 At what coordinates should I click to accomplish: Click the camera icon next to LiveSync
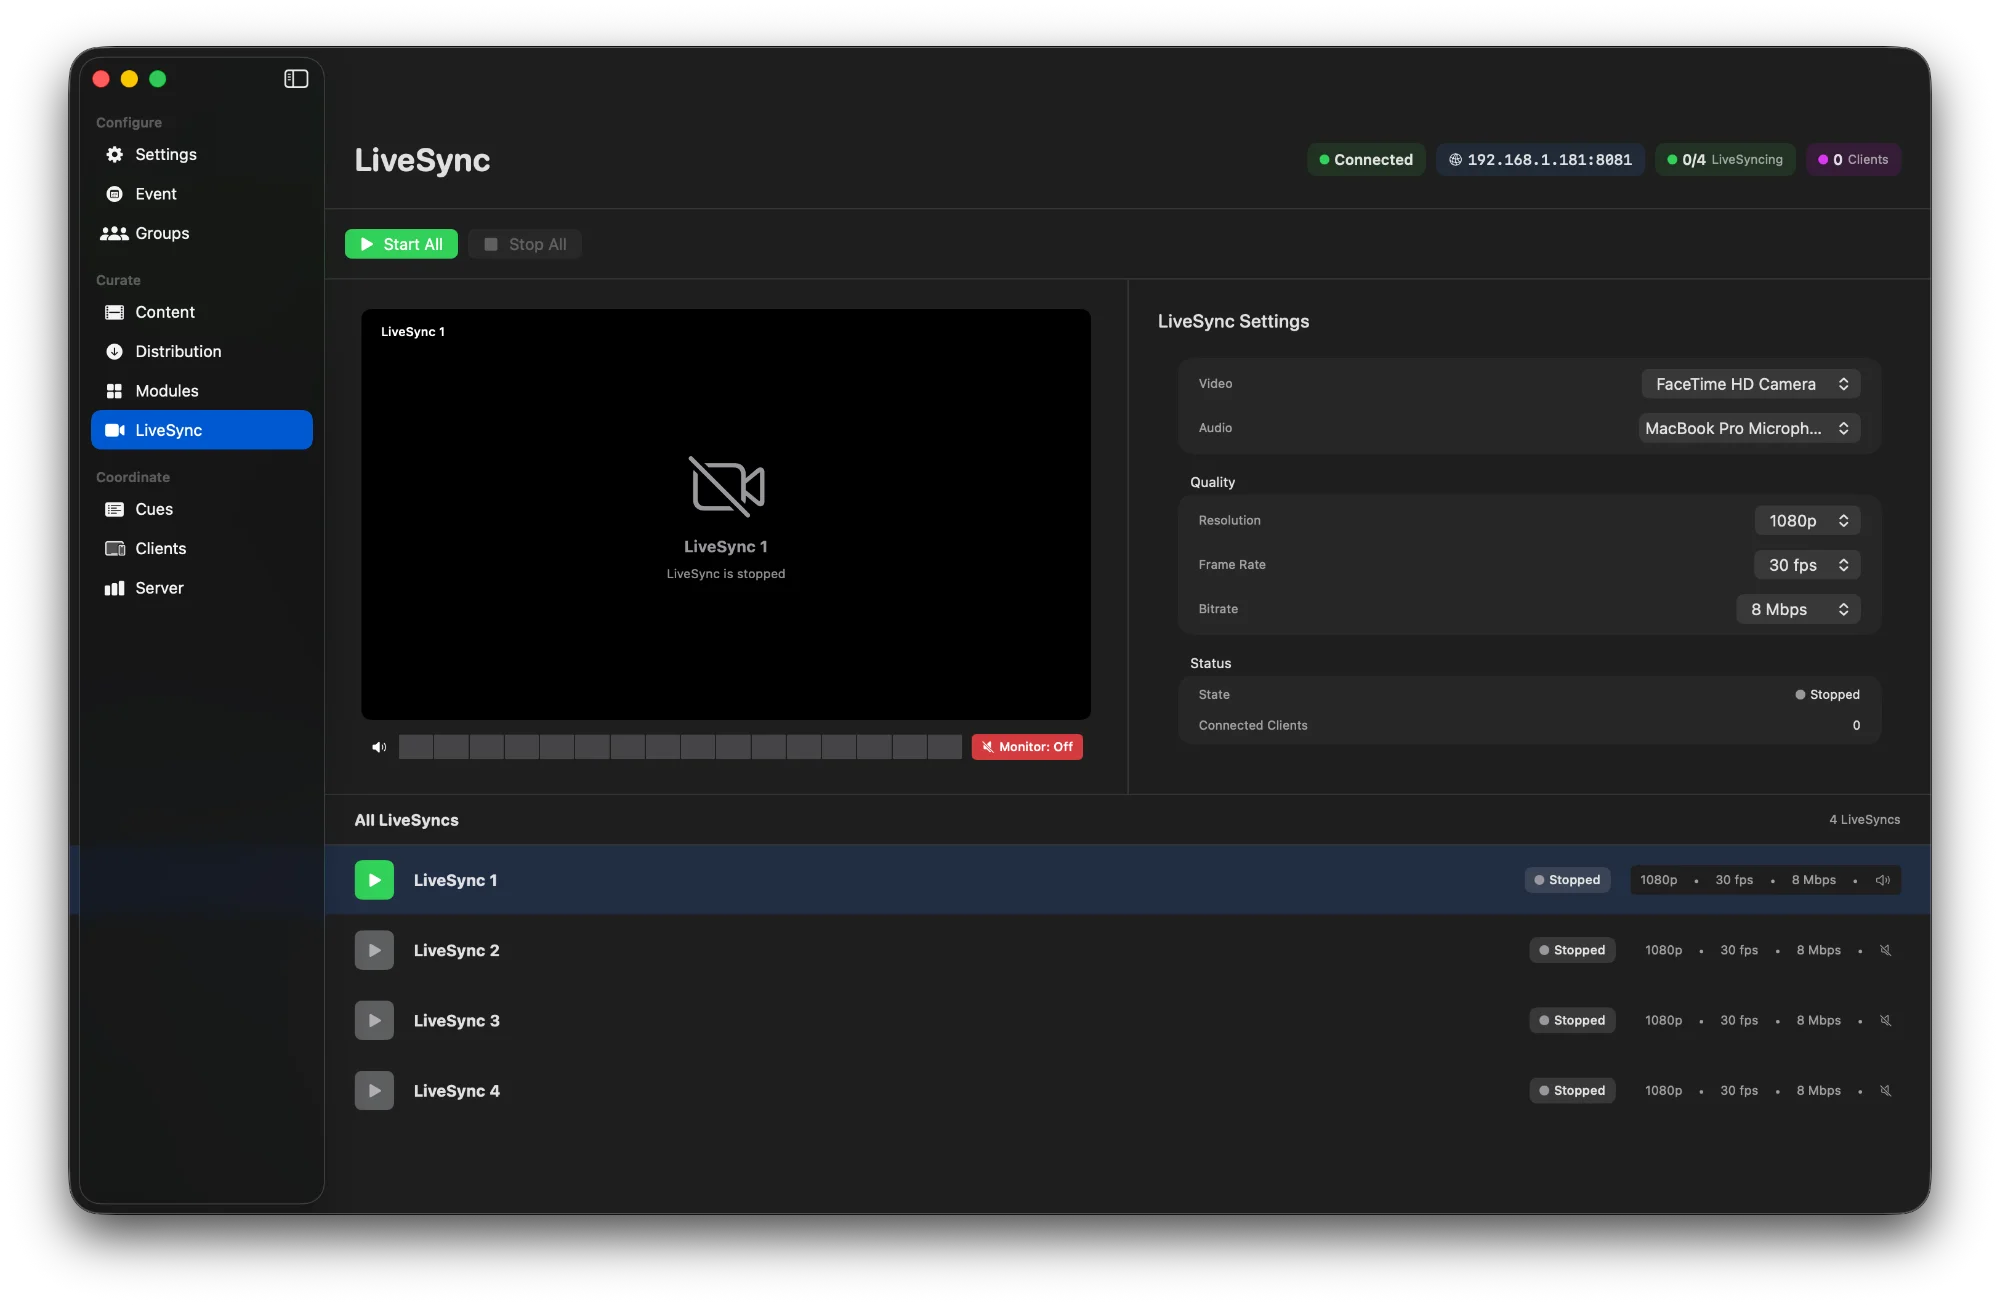(x=114, y=430)
